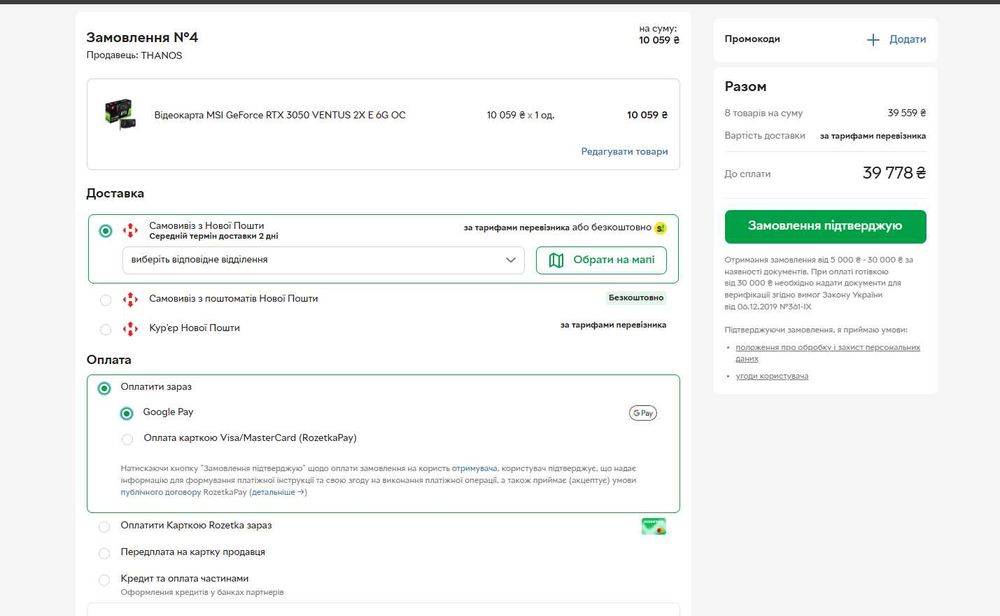
Task: Click the map icon in Обрати на мапі
Action: point(556,260)
